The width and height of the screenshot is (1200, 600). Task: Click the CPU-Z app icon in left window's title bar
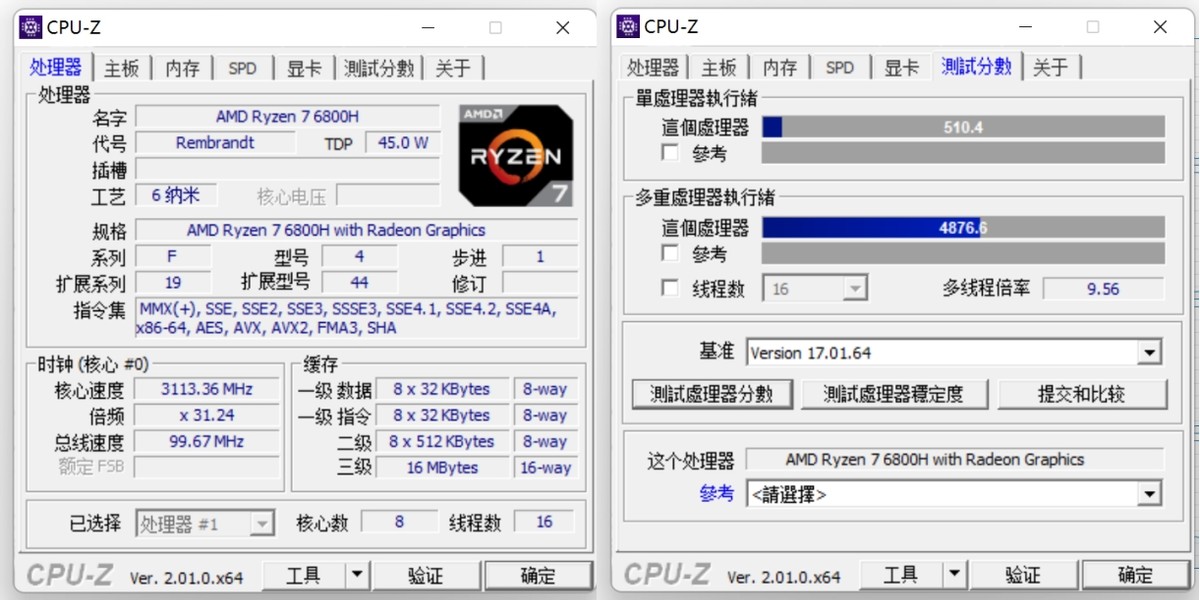coord(29,27)
